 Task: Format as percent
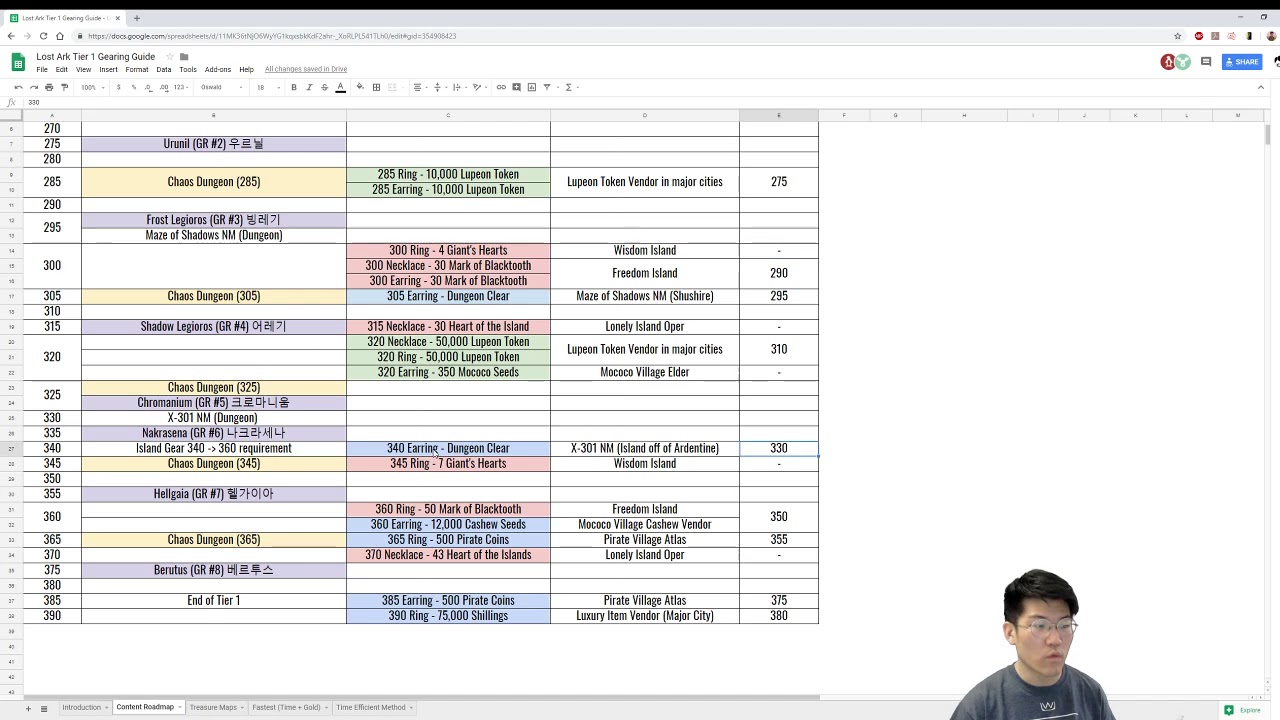(x=133, y=87)
